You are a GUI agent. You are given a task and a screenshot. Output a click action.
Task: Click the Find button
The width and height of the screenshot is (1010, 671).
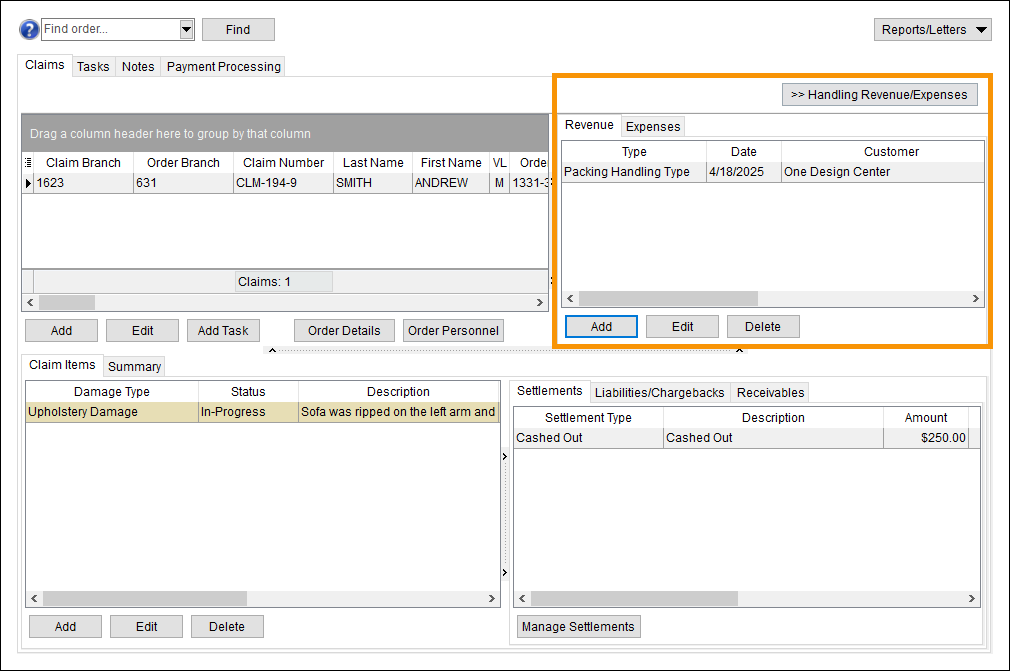(x=238, y=30)
